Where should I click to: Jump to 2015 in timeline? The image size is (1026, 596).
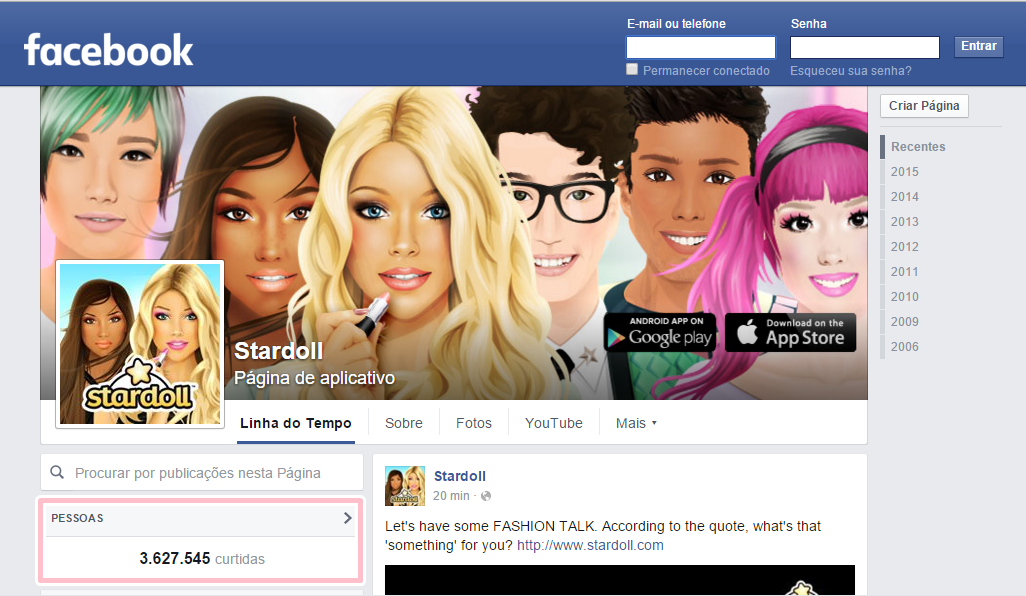[x=904, y=171]
